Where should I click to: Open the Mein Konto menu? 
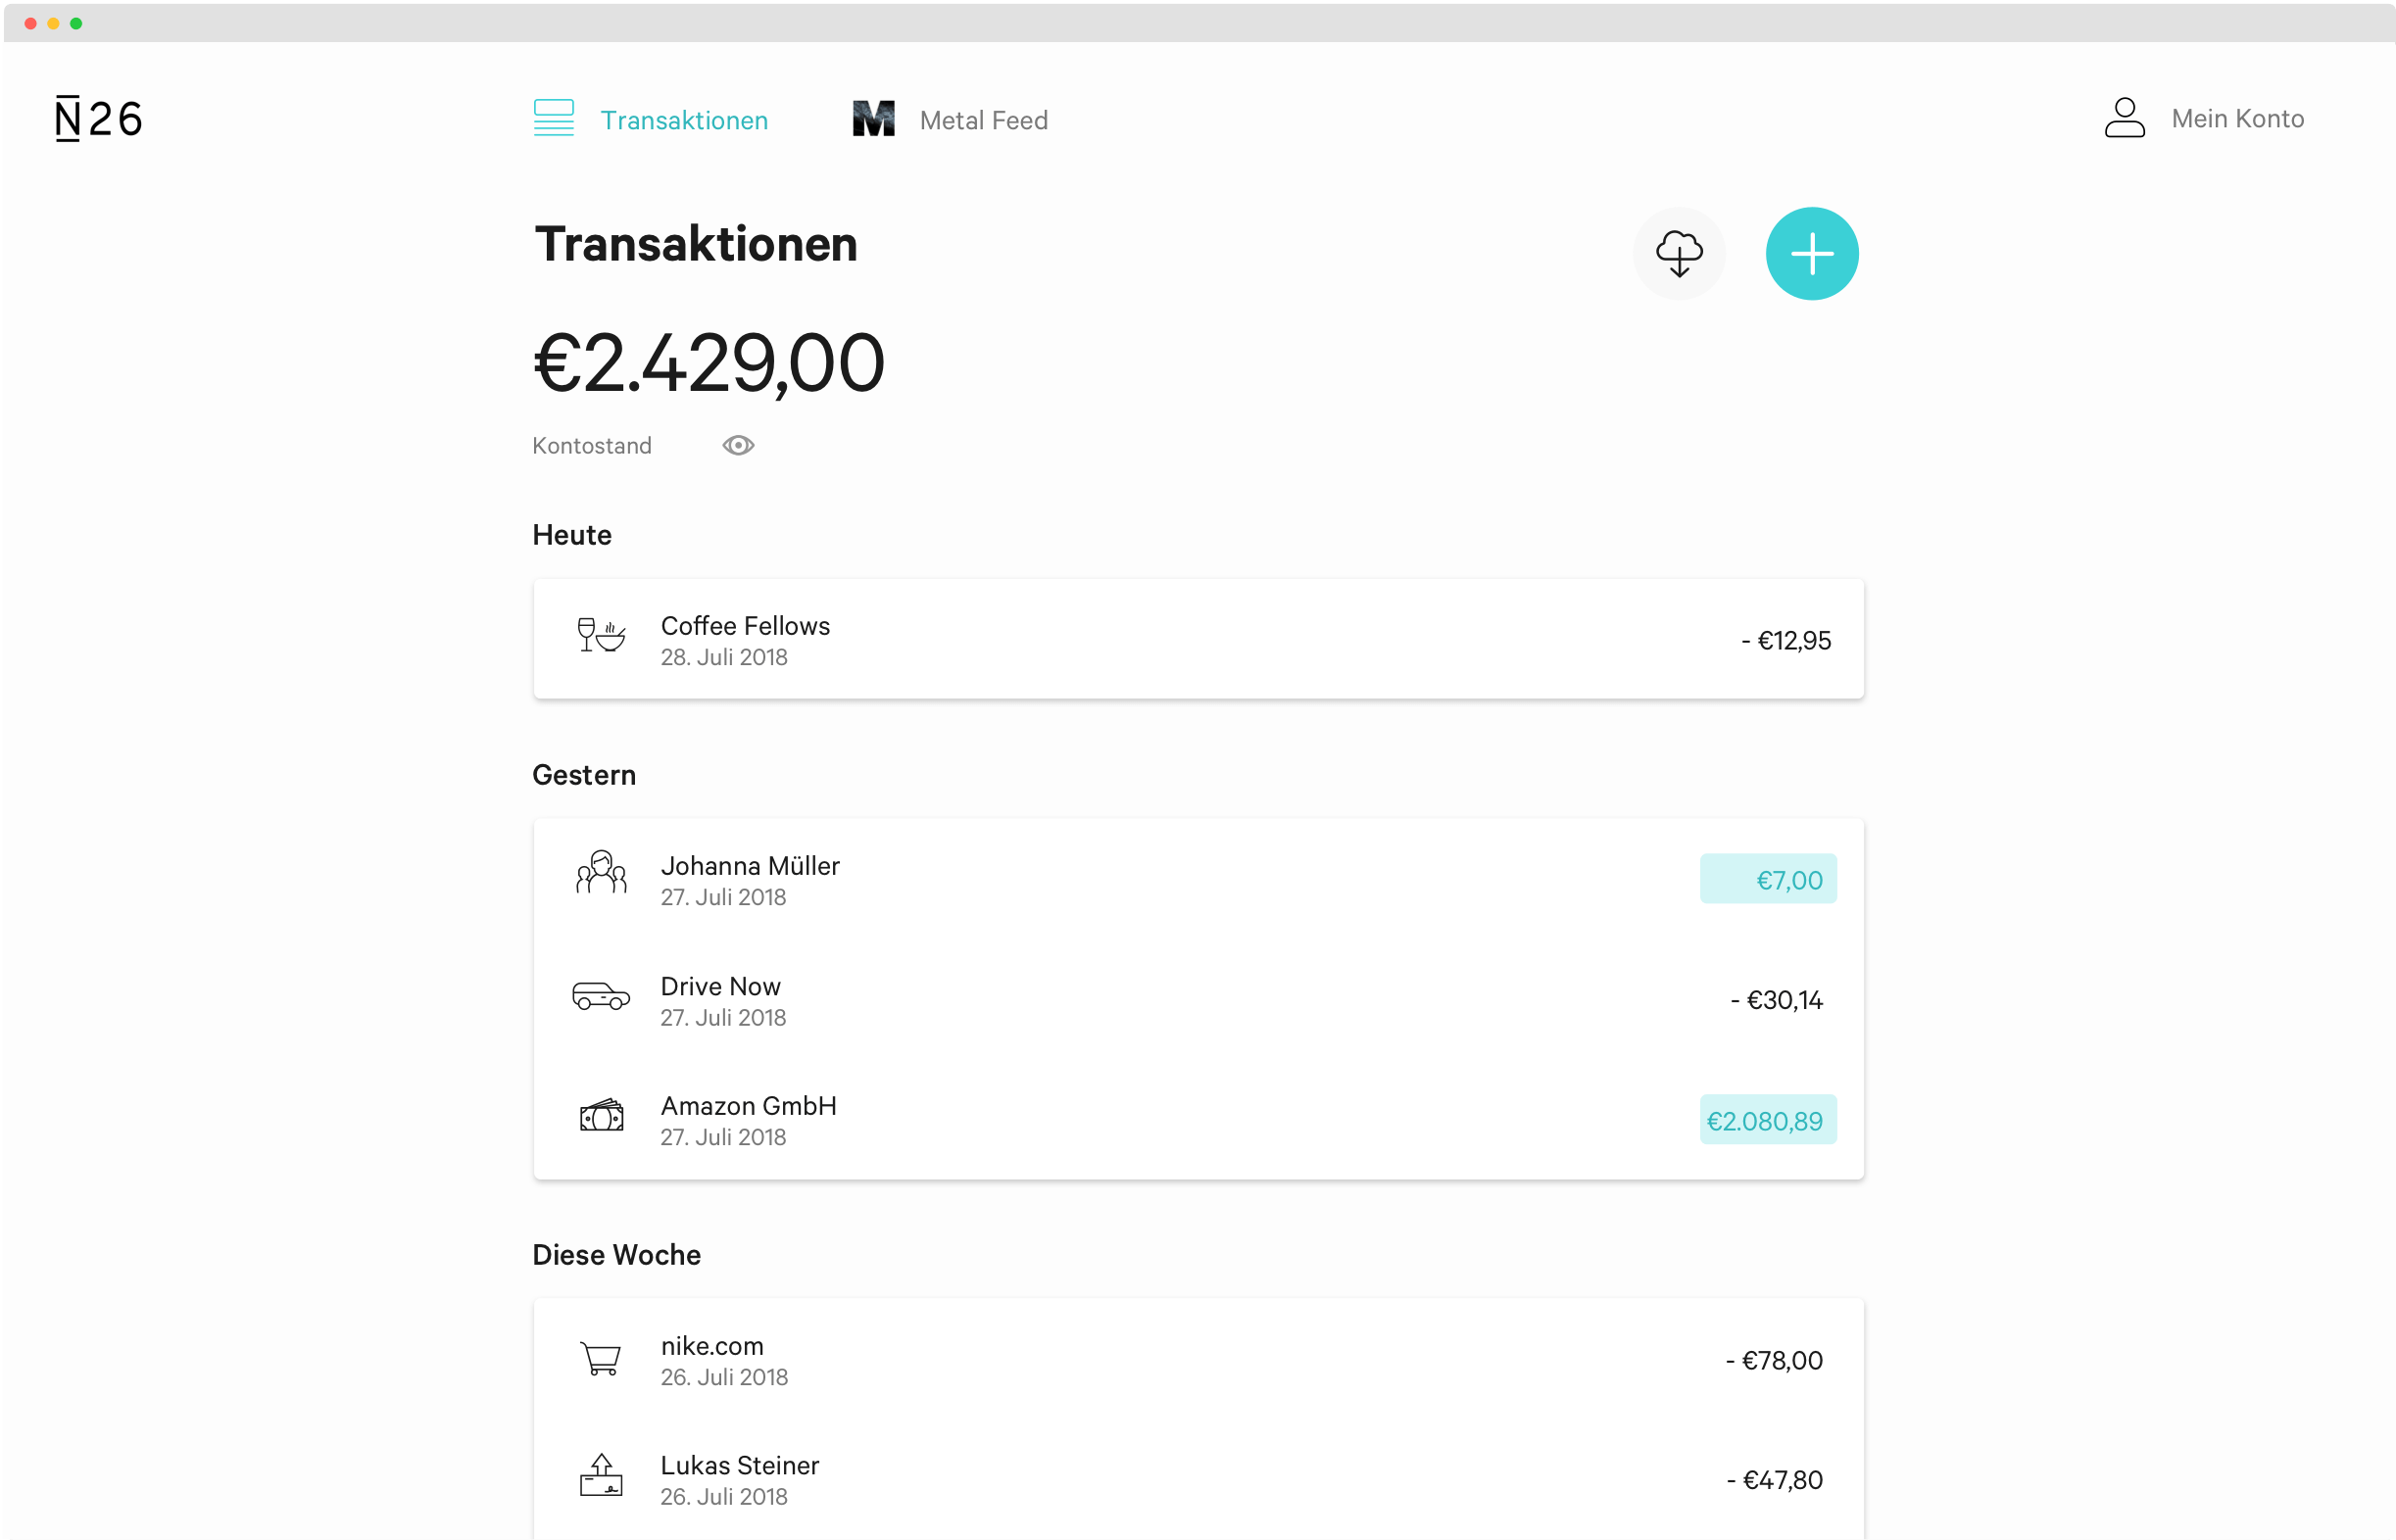[x=2237, y=119]
